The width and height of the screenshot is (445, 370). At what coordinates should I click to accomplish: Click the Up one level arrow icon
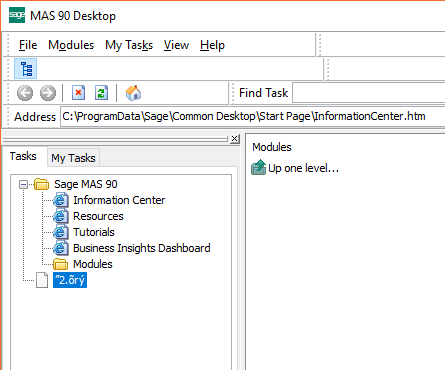coord(258,167)
